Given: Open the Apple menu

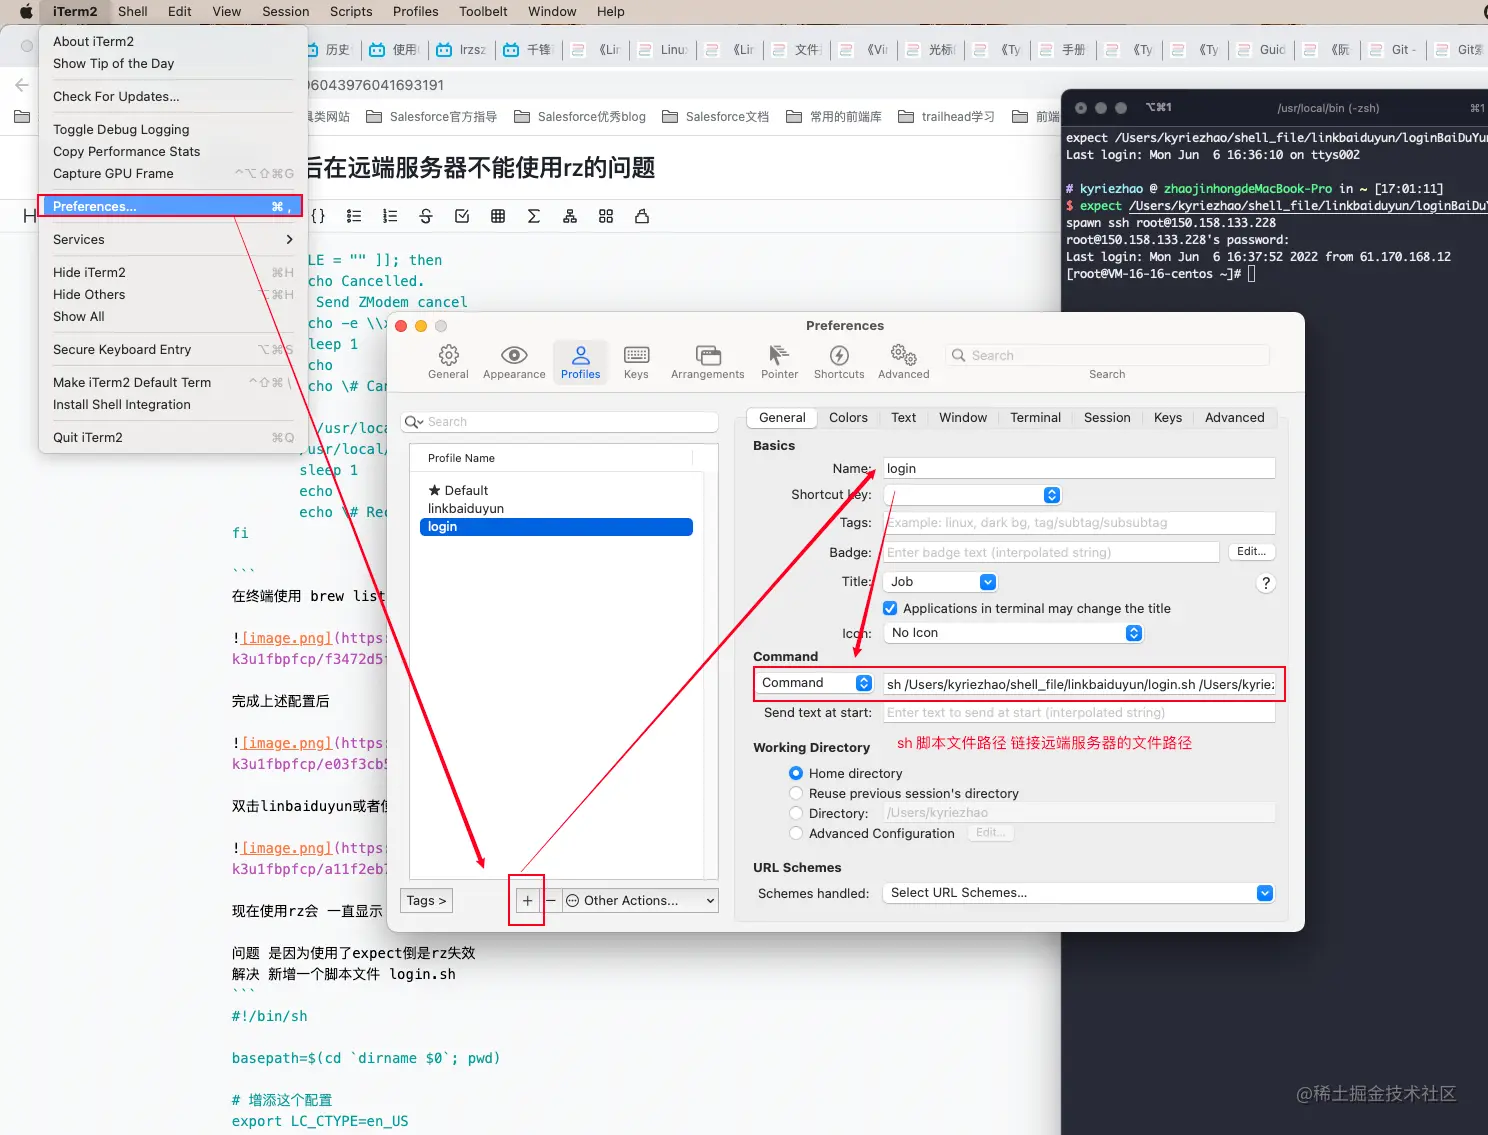Looking at the screenshot, I should 26,12.
